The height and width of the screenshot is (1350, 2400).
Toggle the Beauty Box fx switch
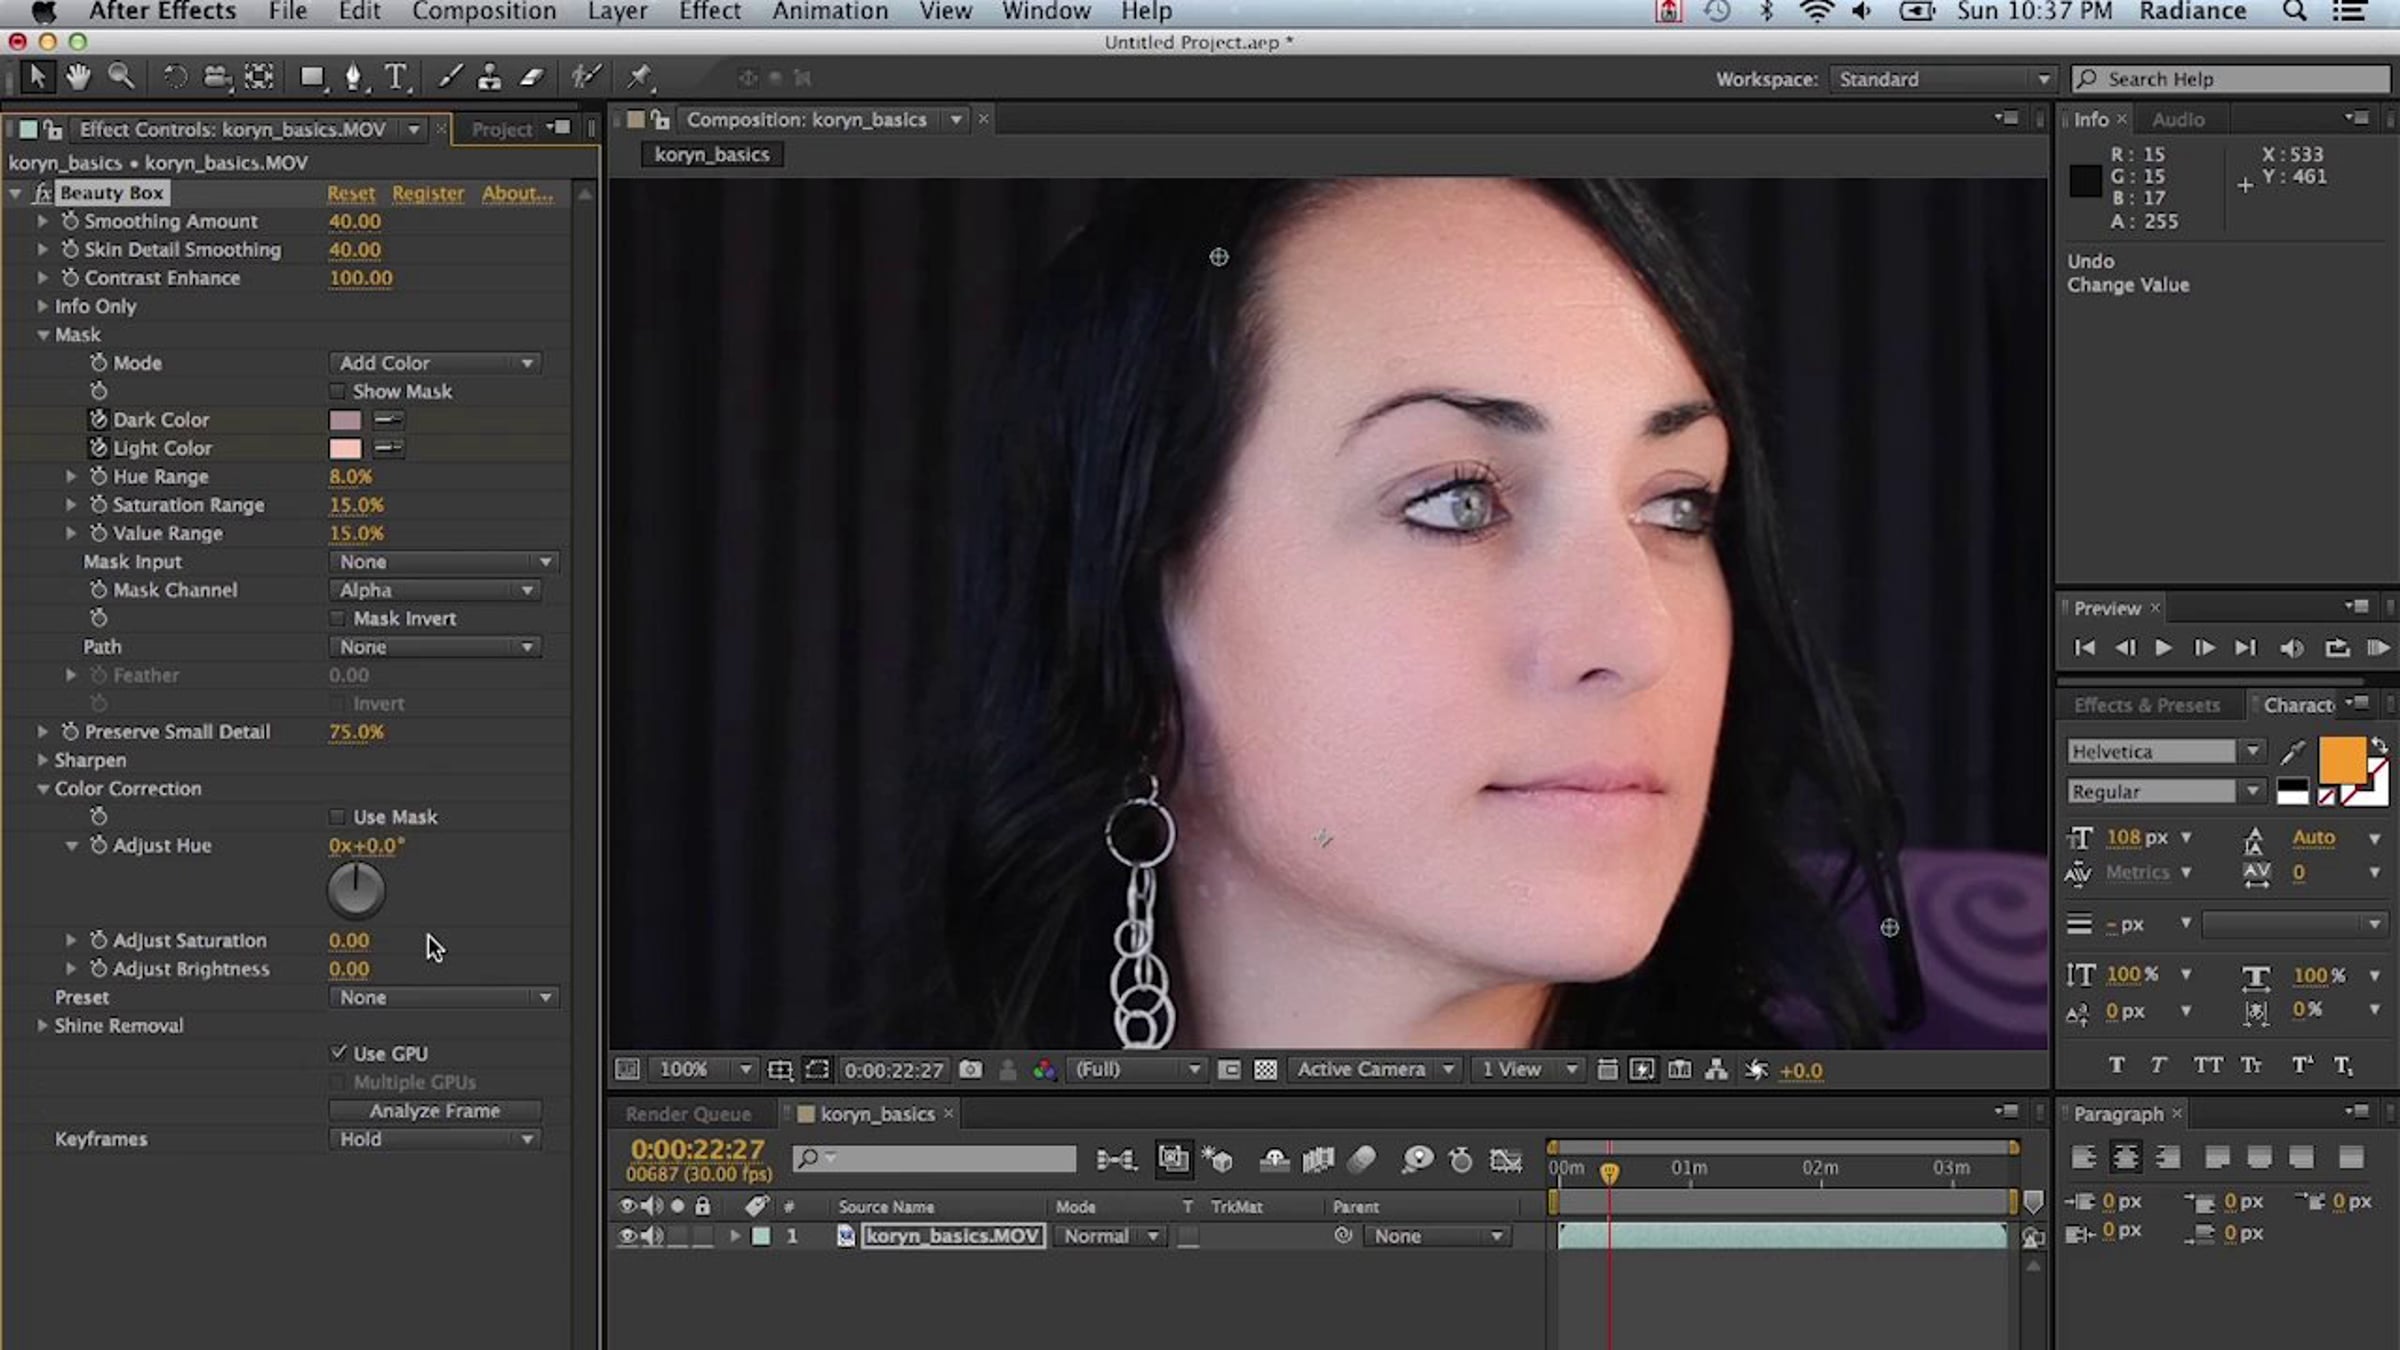(42, 193)
